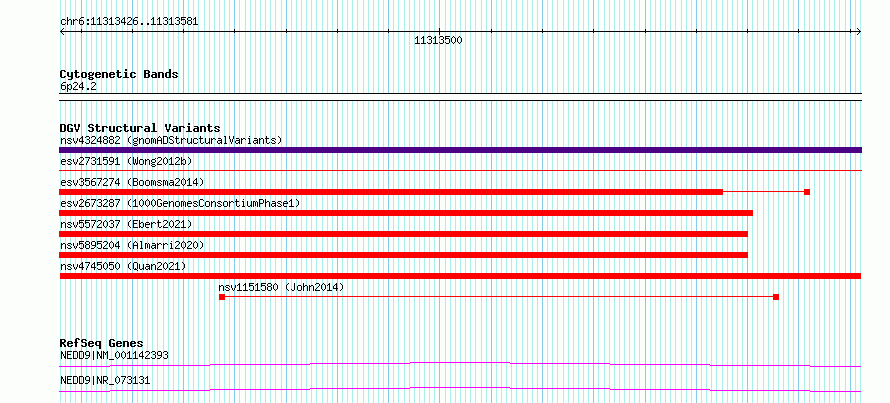Click the Cytogenetic Bands track title
The height and width of the screenshot is (403, 890).
[119, 74]
